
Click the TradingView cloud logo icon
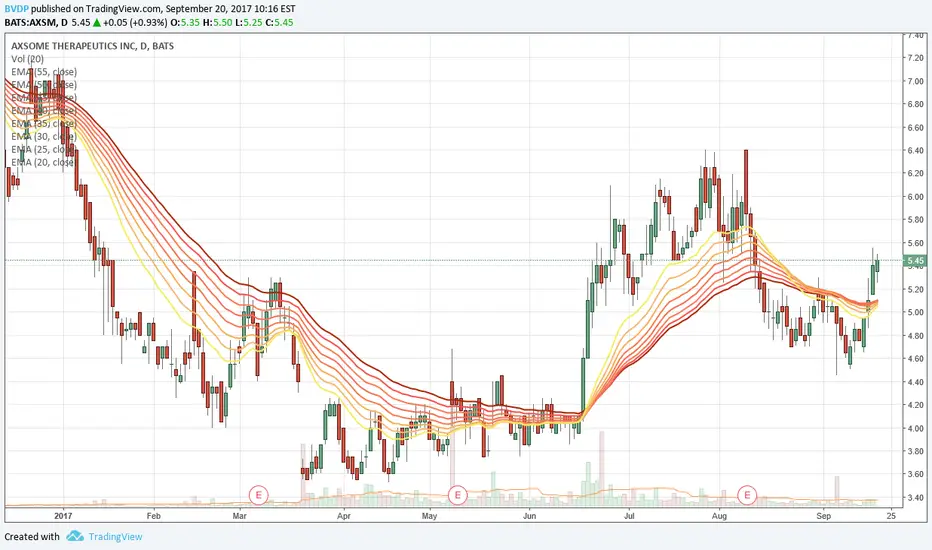[x=75, y=536]
